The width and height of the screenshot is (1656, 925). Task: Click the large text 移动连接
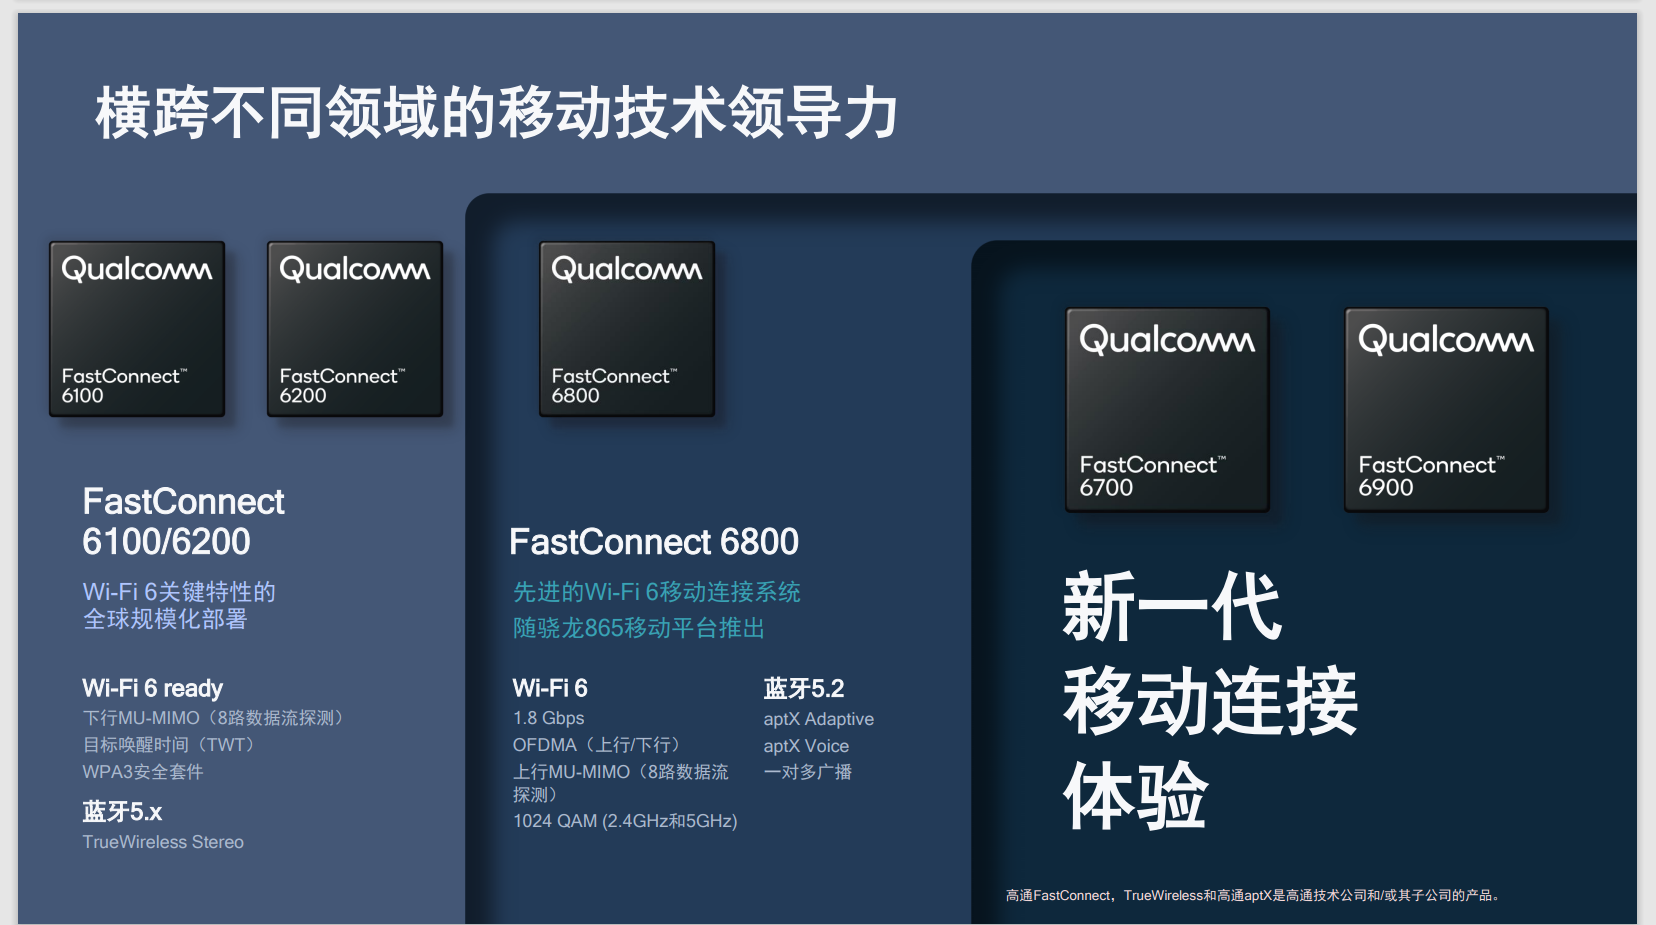[1210, 702]
